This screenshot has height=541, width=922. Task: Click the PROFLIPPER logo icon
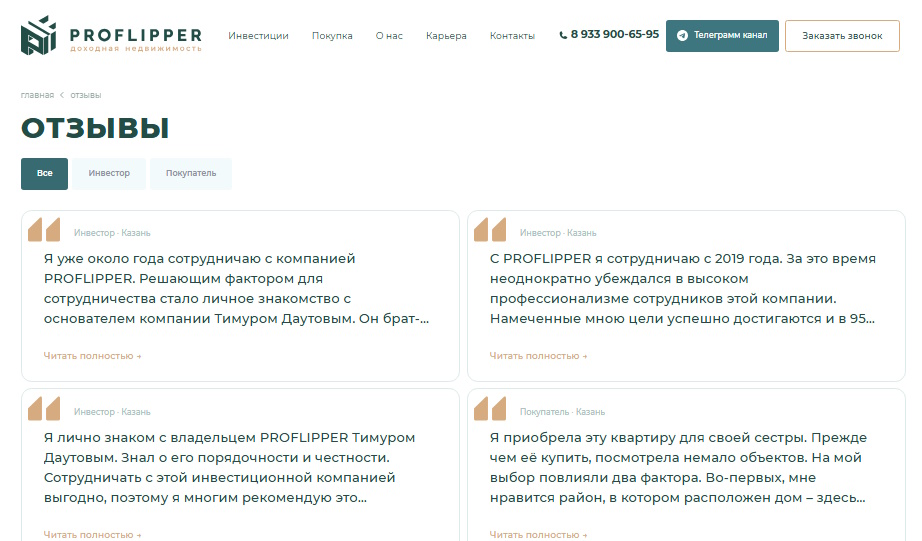40,35
